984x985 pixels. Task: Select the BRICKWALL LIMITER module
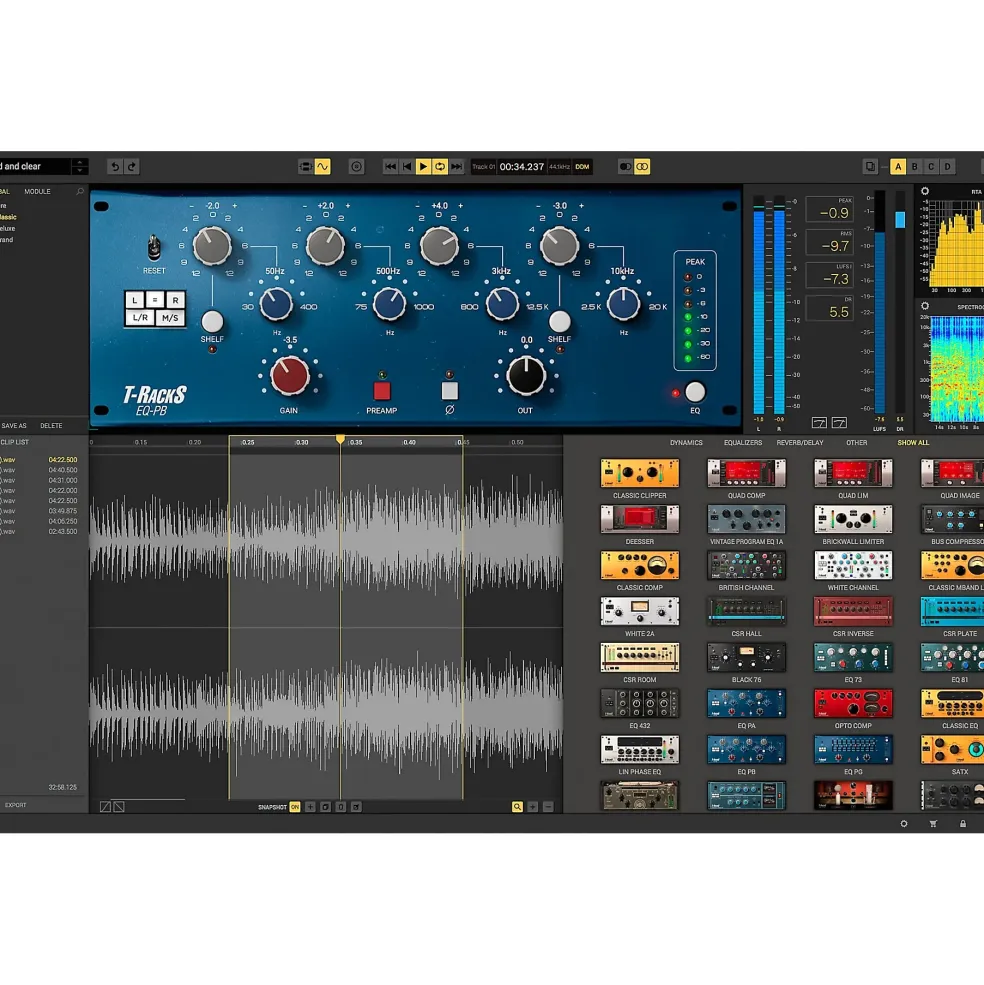853,520
